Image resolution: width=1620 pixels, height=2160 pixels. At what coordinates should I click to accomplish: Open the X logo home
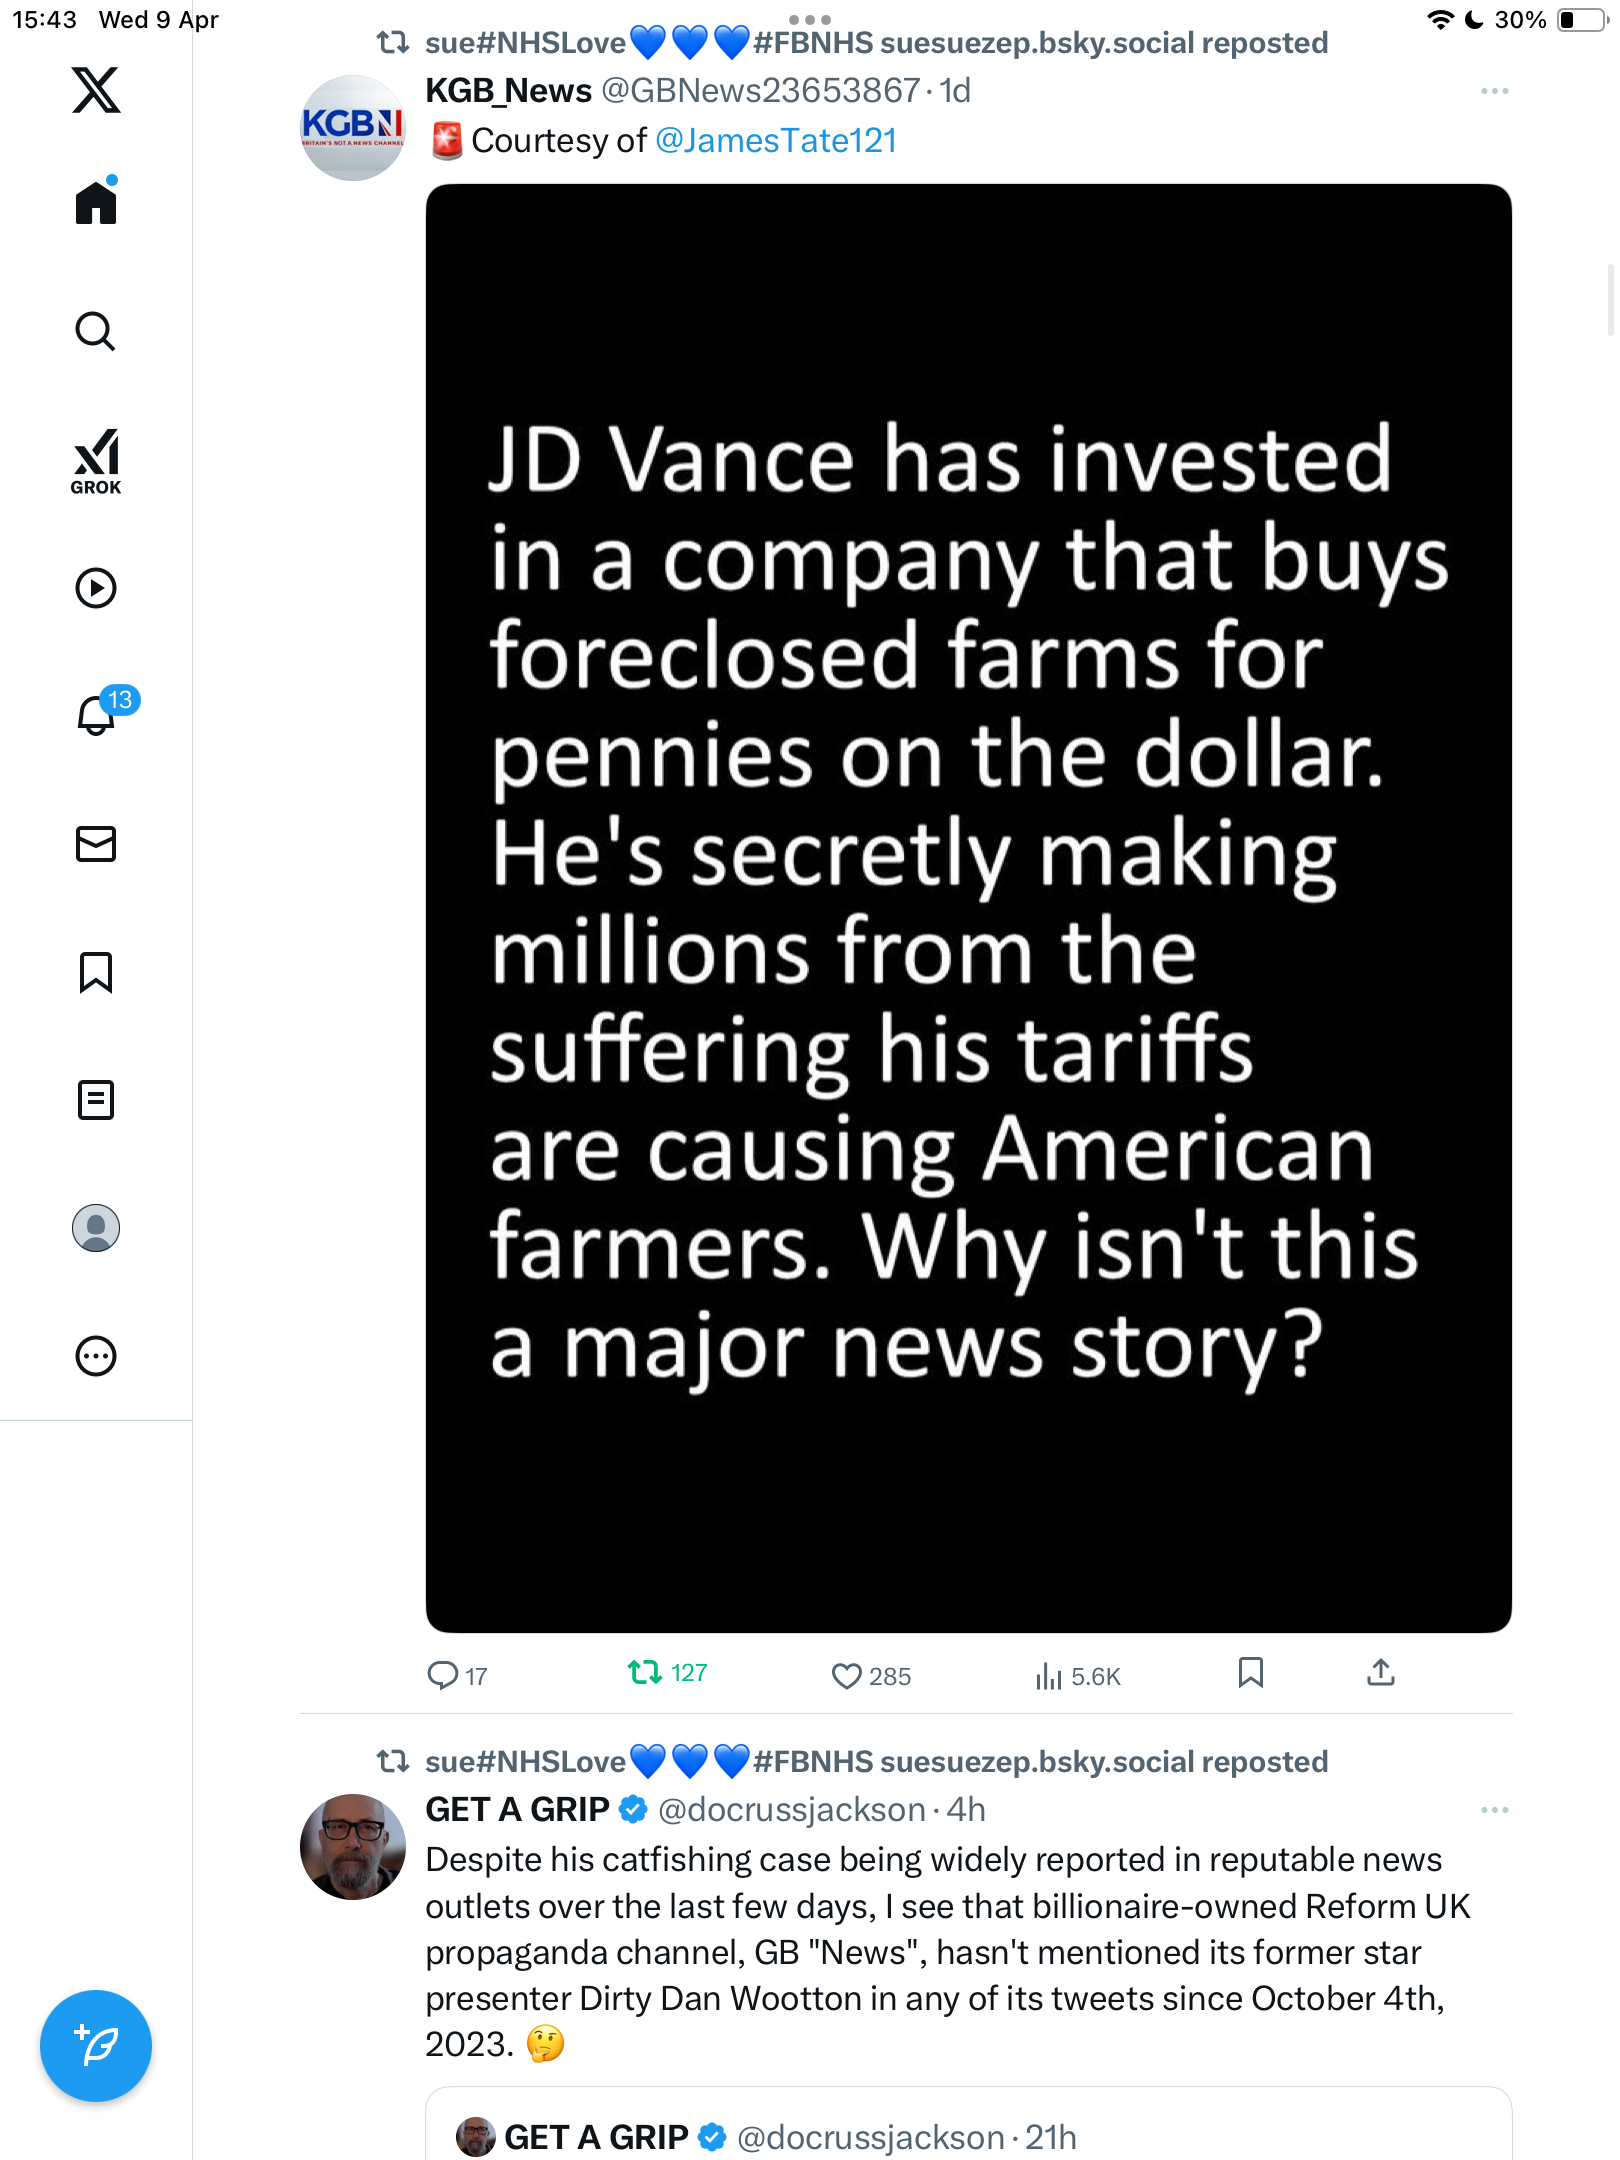96,90
